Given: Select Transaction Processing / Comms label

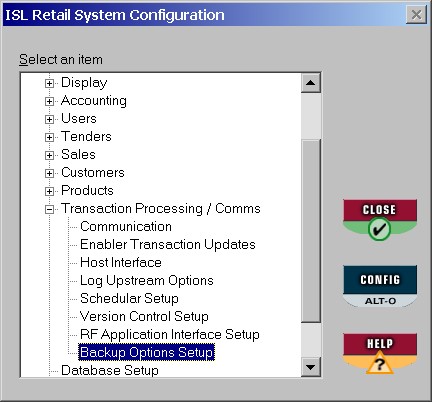Looking at the screenshot, I should pos(161,209).
